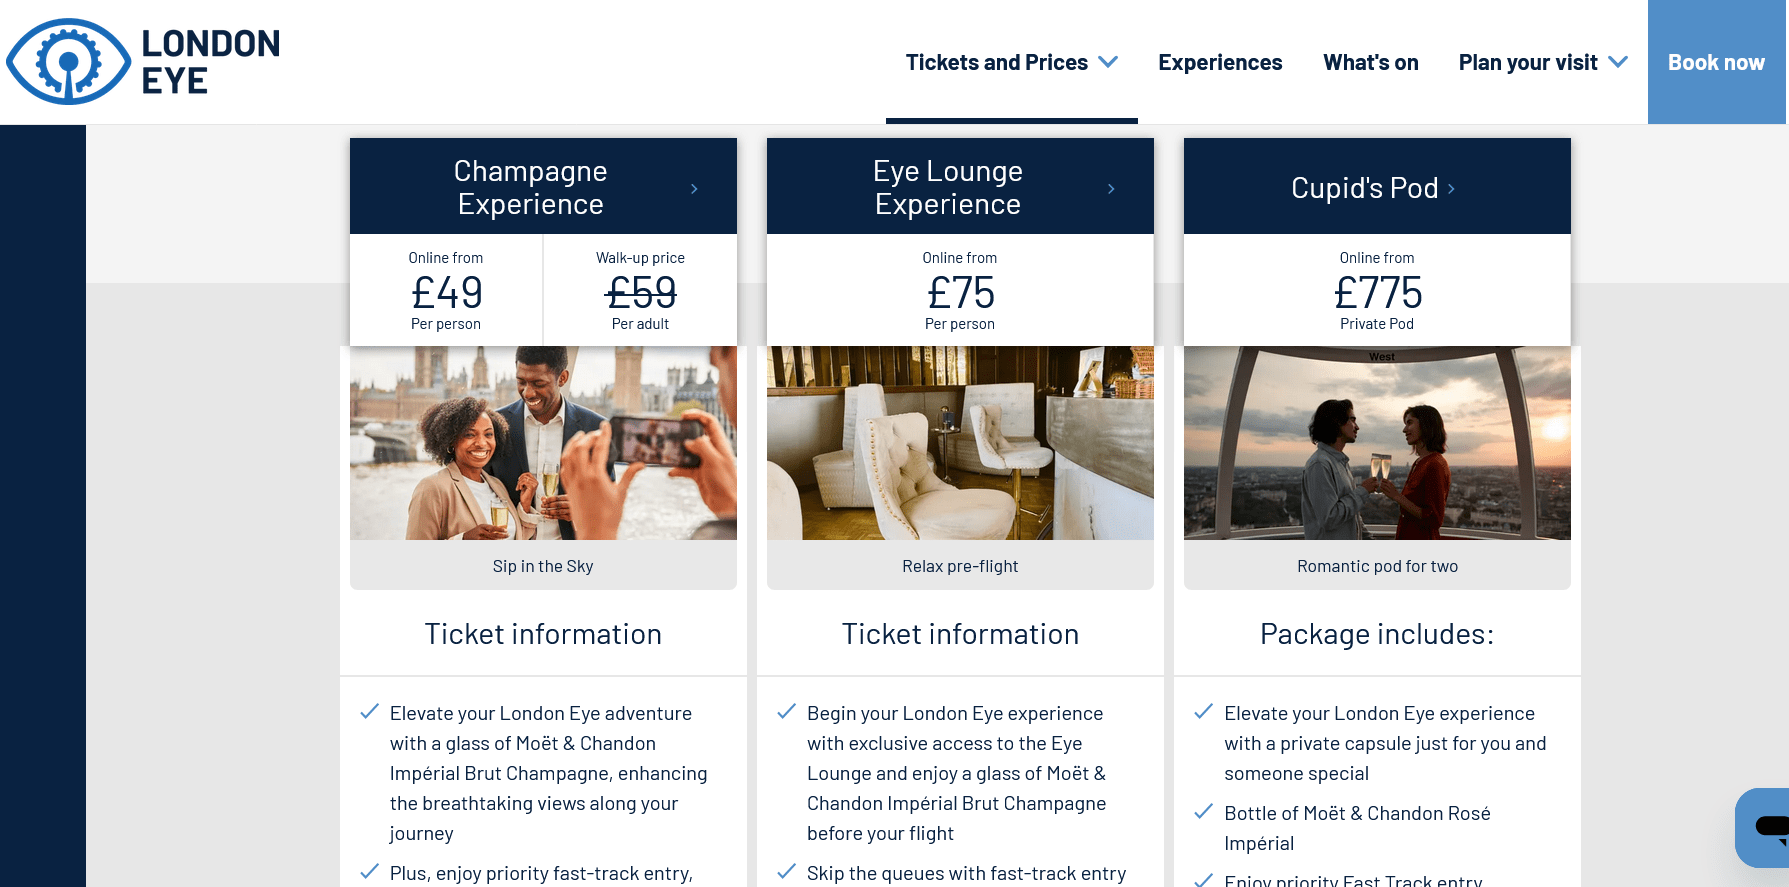The image size is (1789, 887).
Task: Click the checkmark beside fast-track entry on Eye Lounge
Action: (x=785, y=871)
